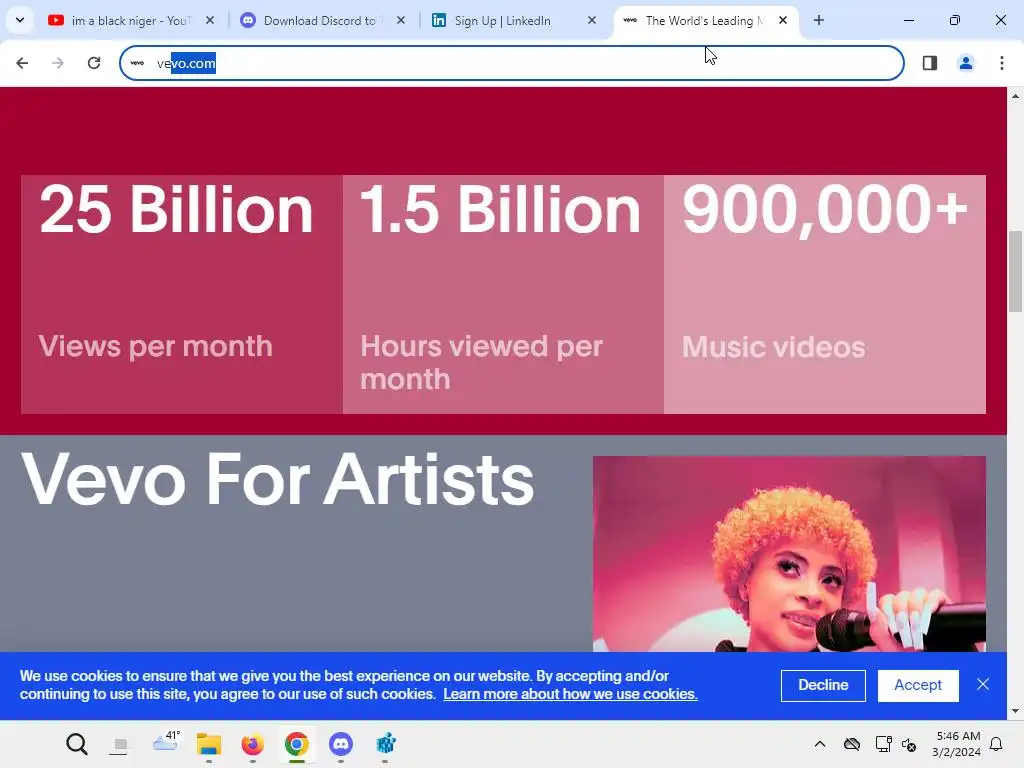The height and width of the screenshot is (768, 1024).
Task: Open Chrome three-dot menu
Action: (x=1001, y=63)
